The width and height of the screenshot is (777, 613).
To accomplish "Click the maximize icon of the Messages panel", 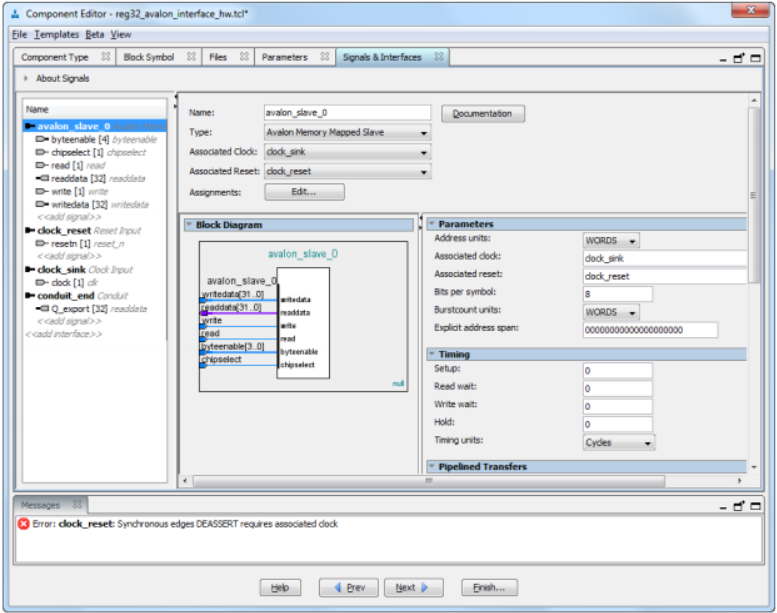I will [755, 506].
